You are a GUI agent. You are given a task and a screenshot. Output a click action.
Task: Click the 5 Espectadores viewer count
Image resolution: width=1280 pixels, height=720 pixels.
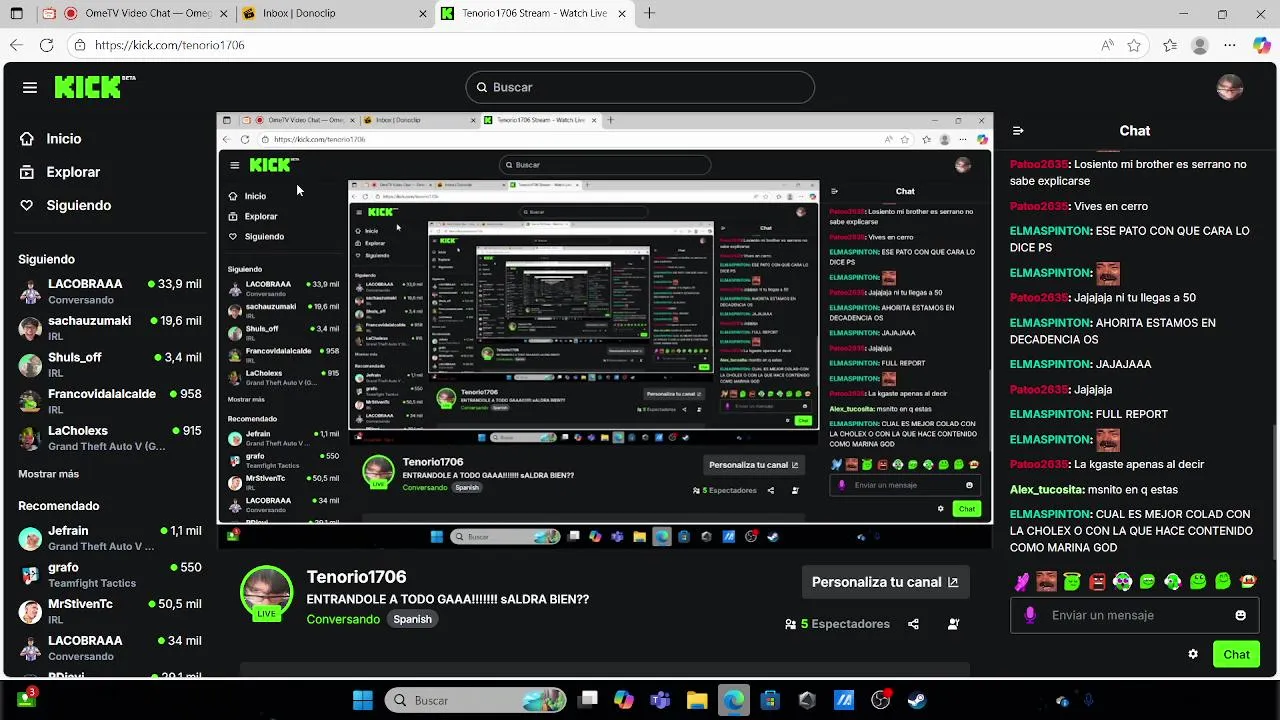click(837, 624)
